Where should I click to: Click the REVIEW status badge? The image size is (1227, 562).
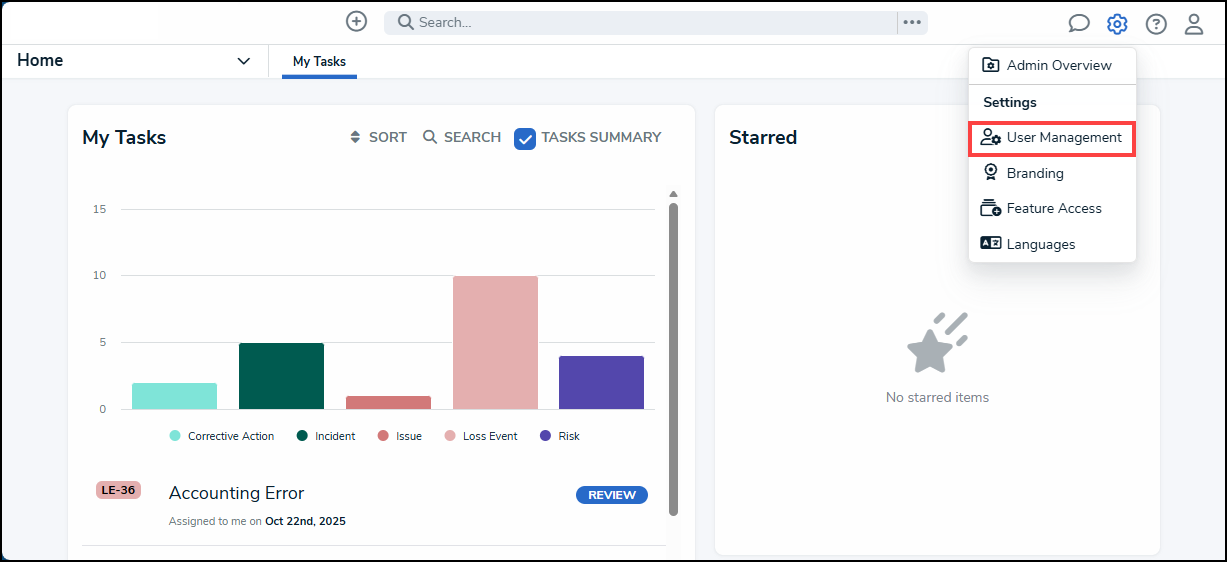612,495
